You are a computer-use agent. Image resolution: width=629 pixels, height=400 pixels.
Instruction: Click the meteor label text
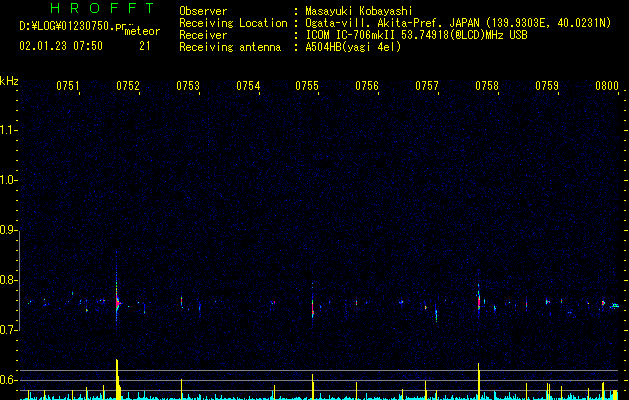tap(142, 31)
